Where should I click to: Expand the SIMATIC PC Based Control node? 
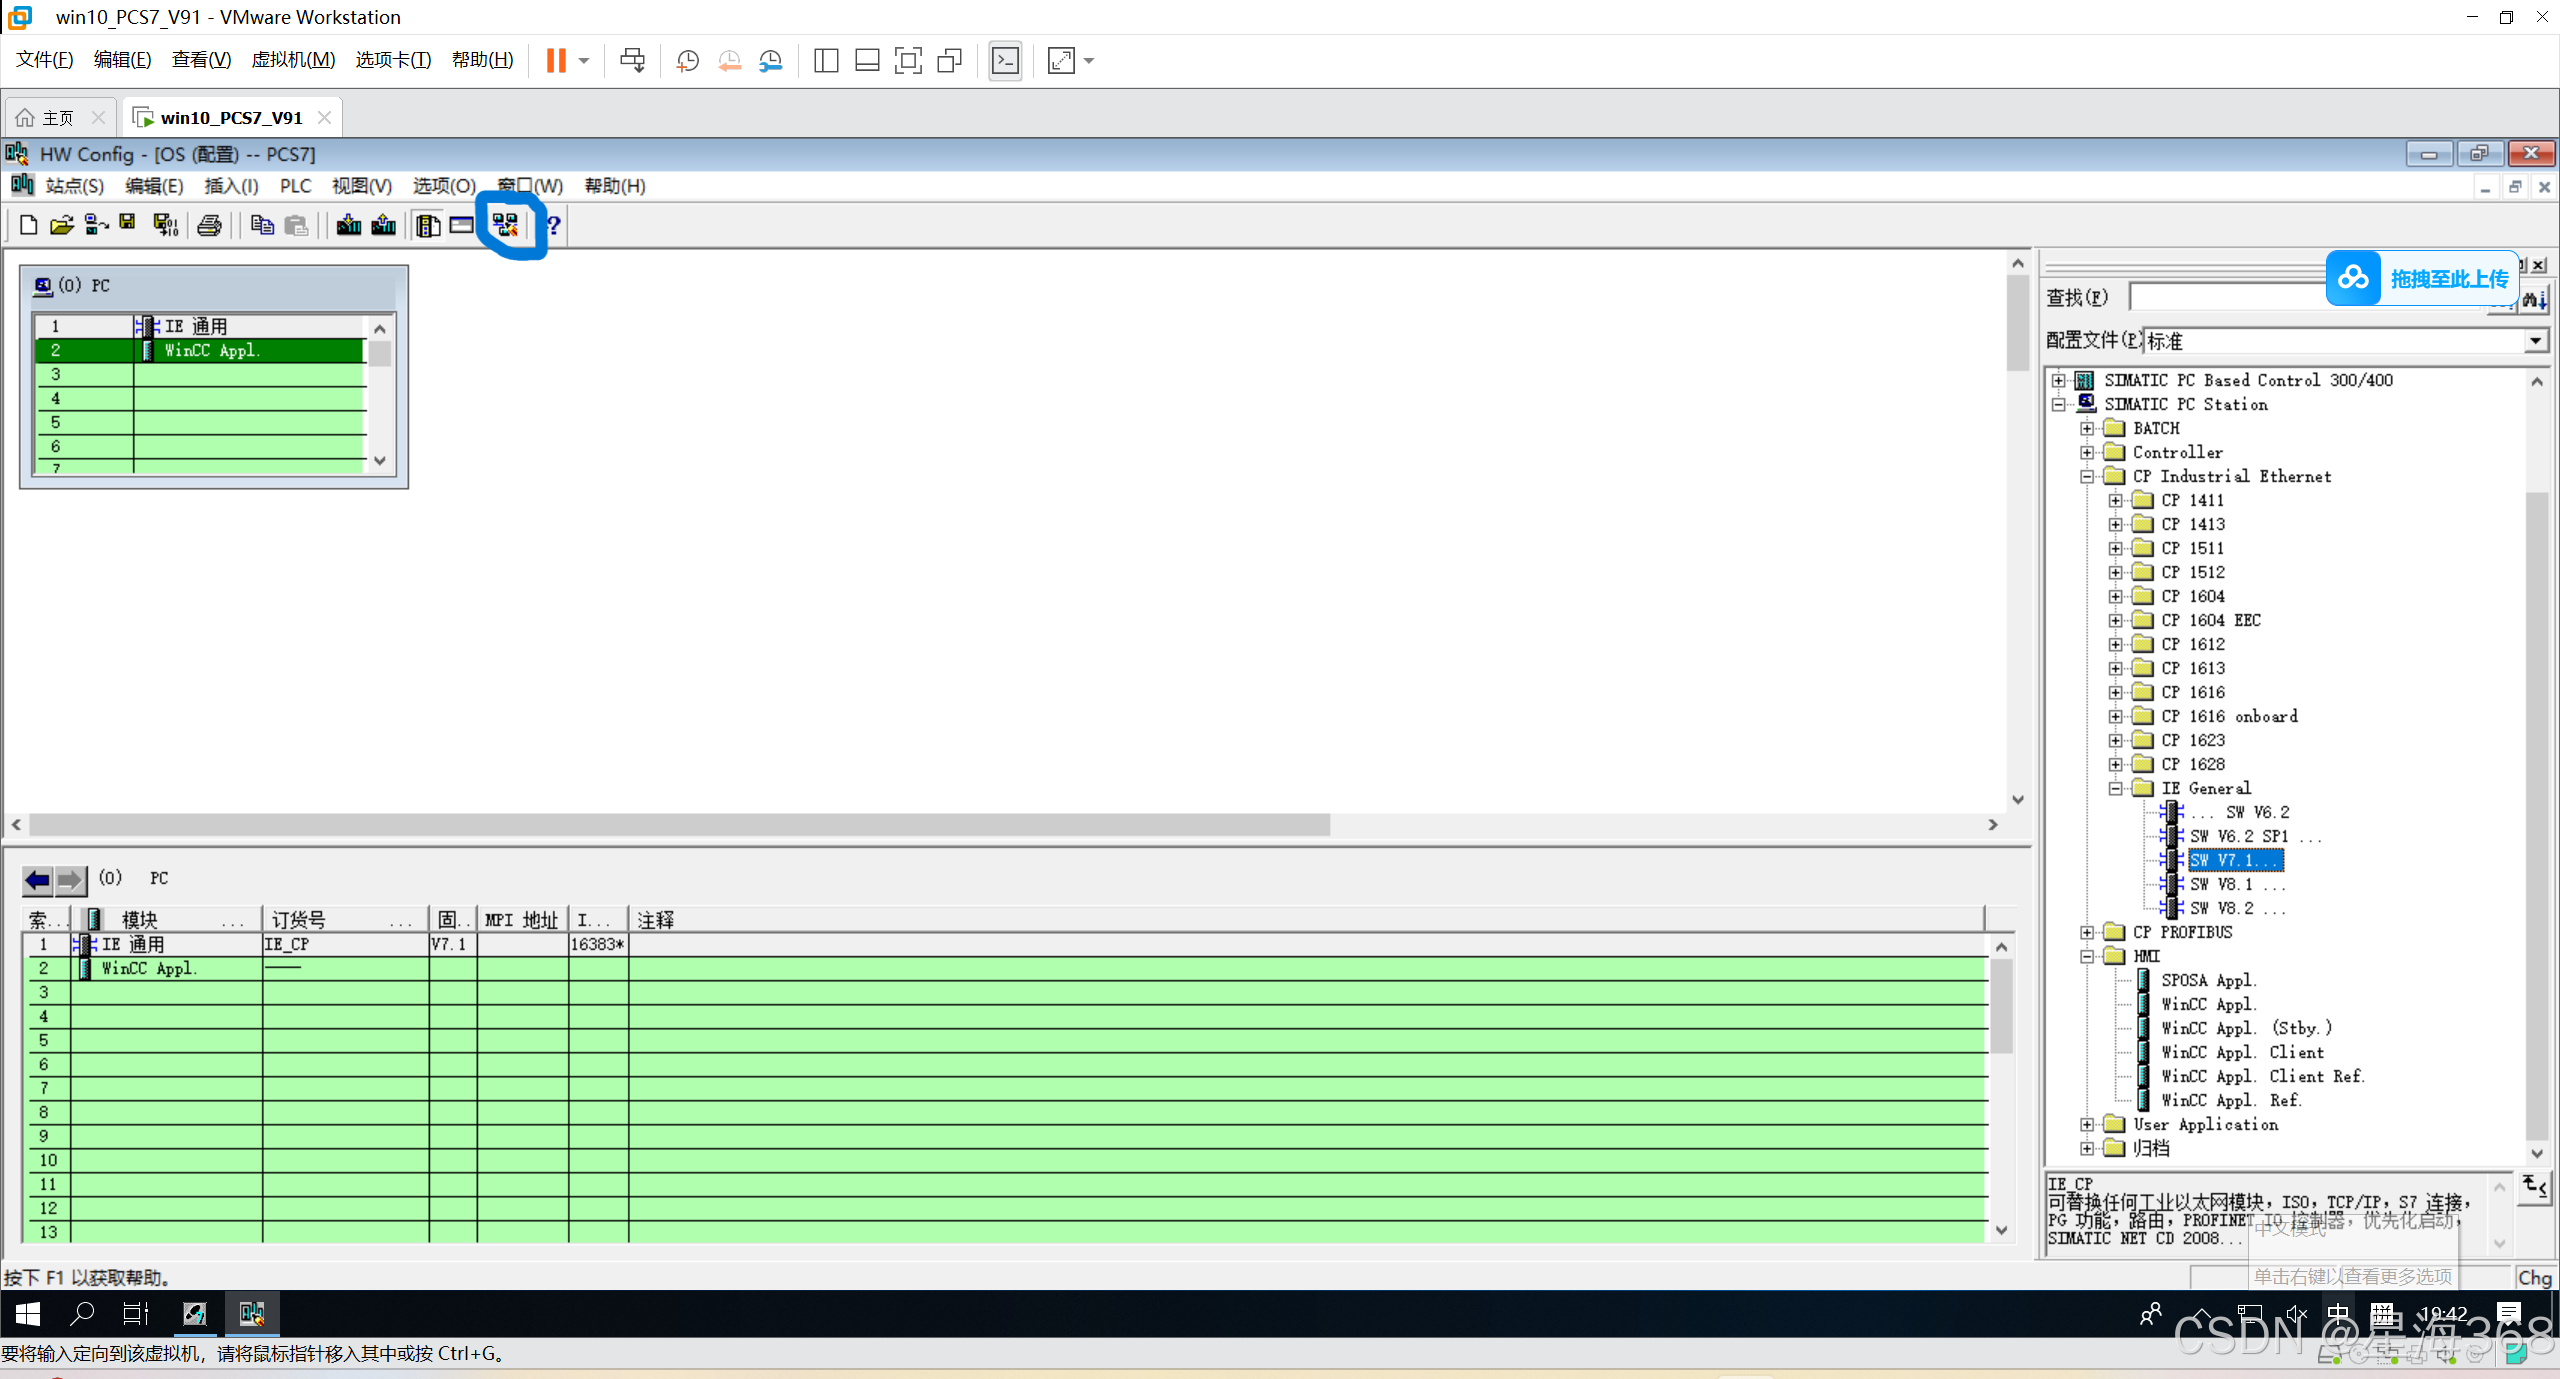pos(2058,380)
